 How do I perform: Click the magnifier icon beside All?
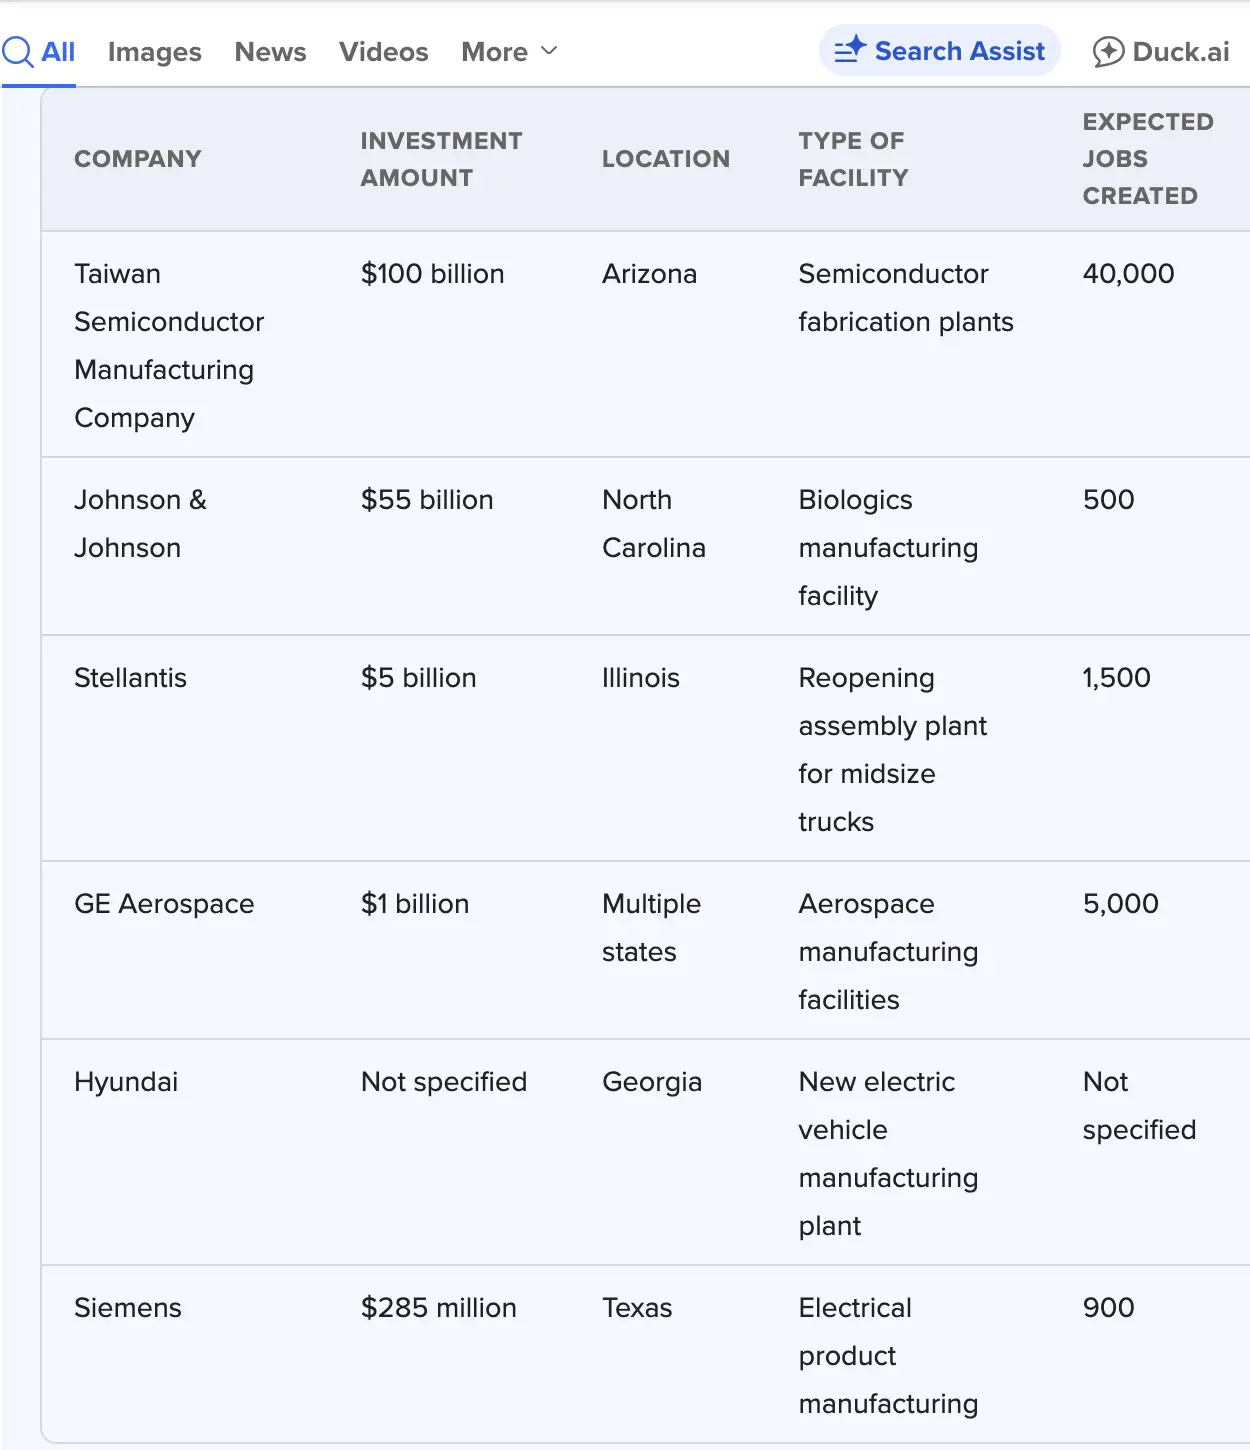(18, 51)
